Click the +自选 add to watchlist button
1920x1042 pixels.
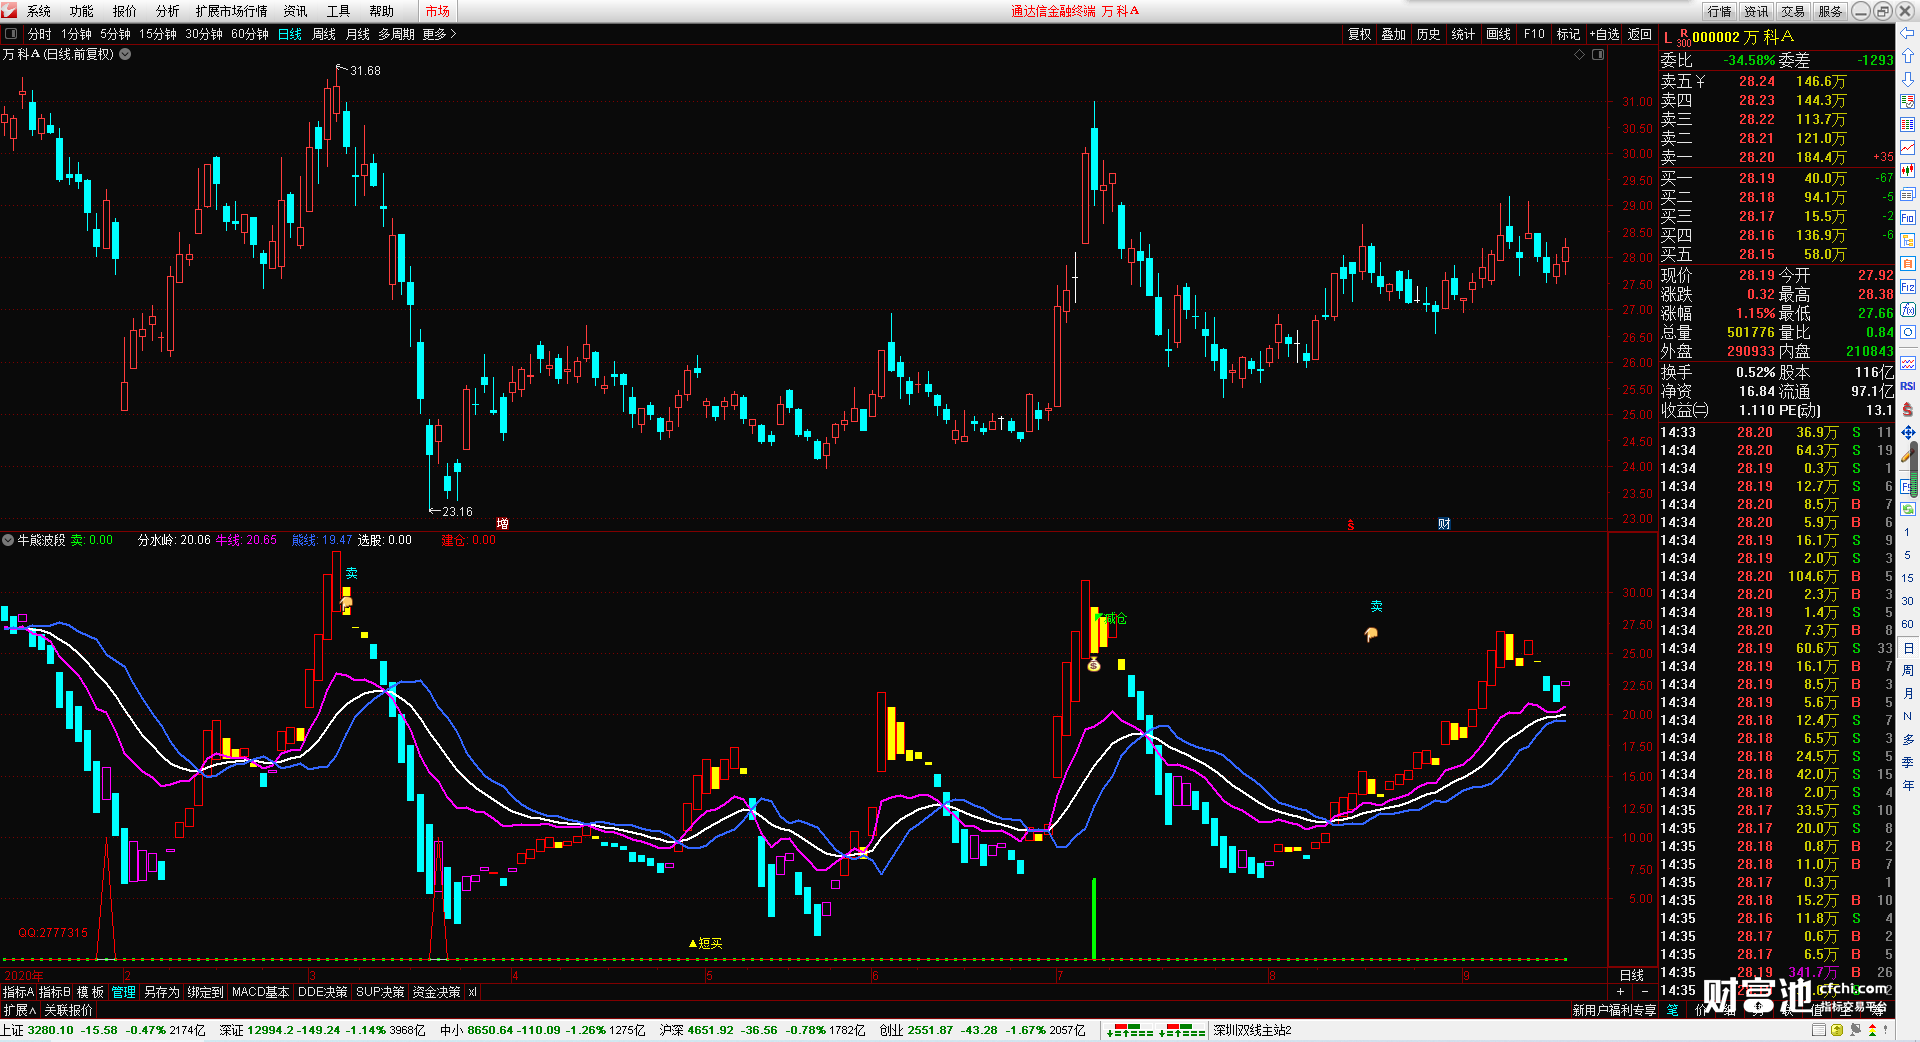(x=1604, y=34)
